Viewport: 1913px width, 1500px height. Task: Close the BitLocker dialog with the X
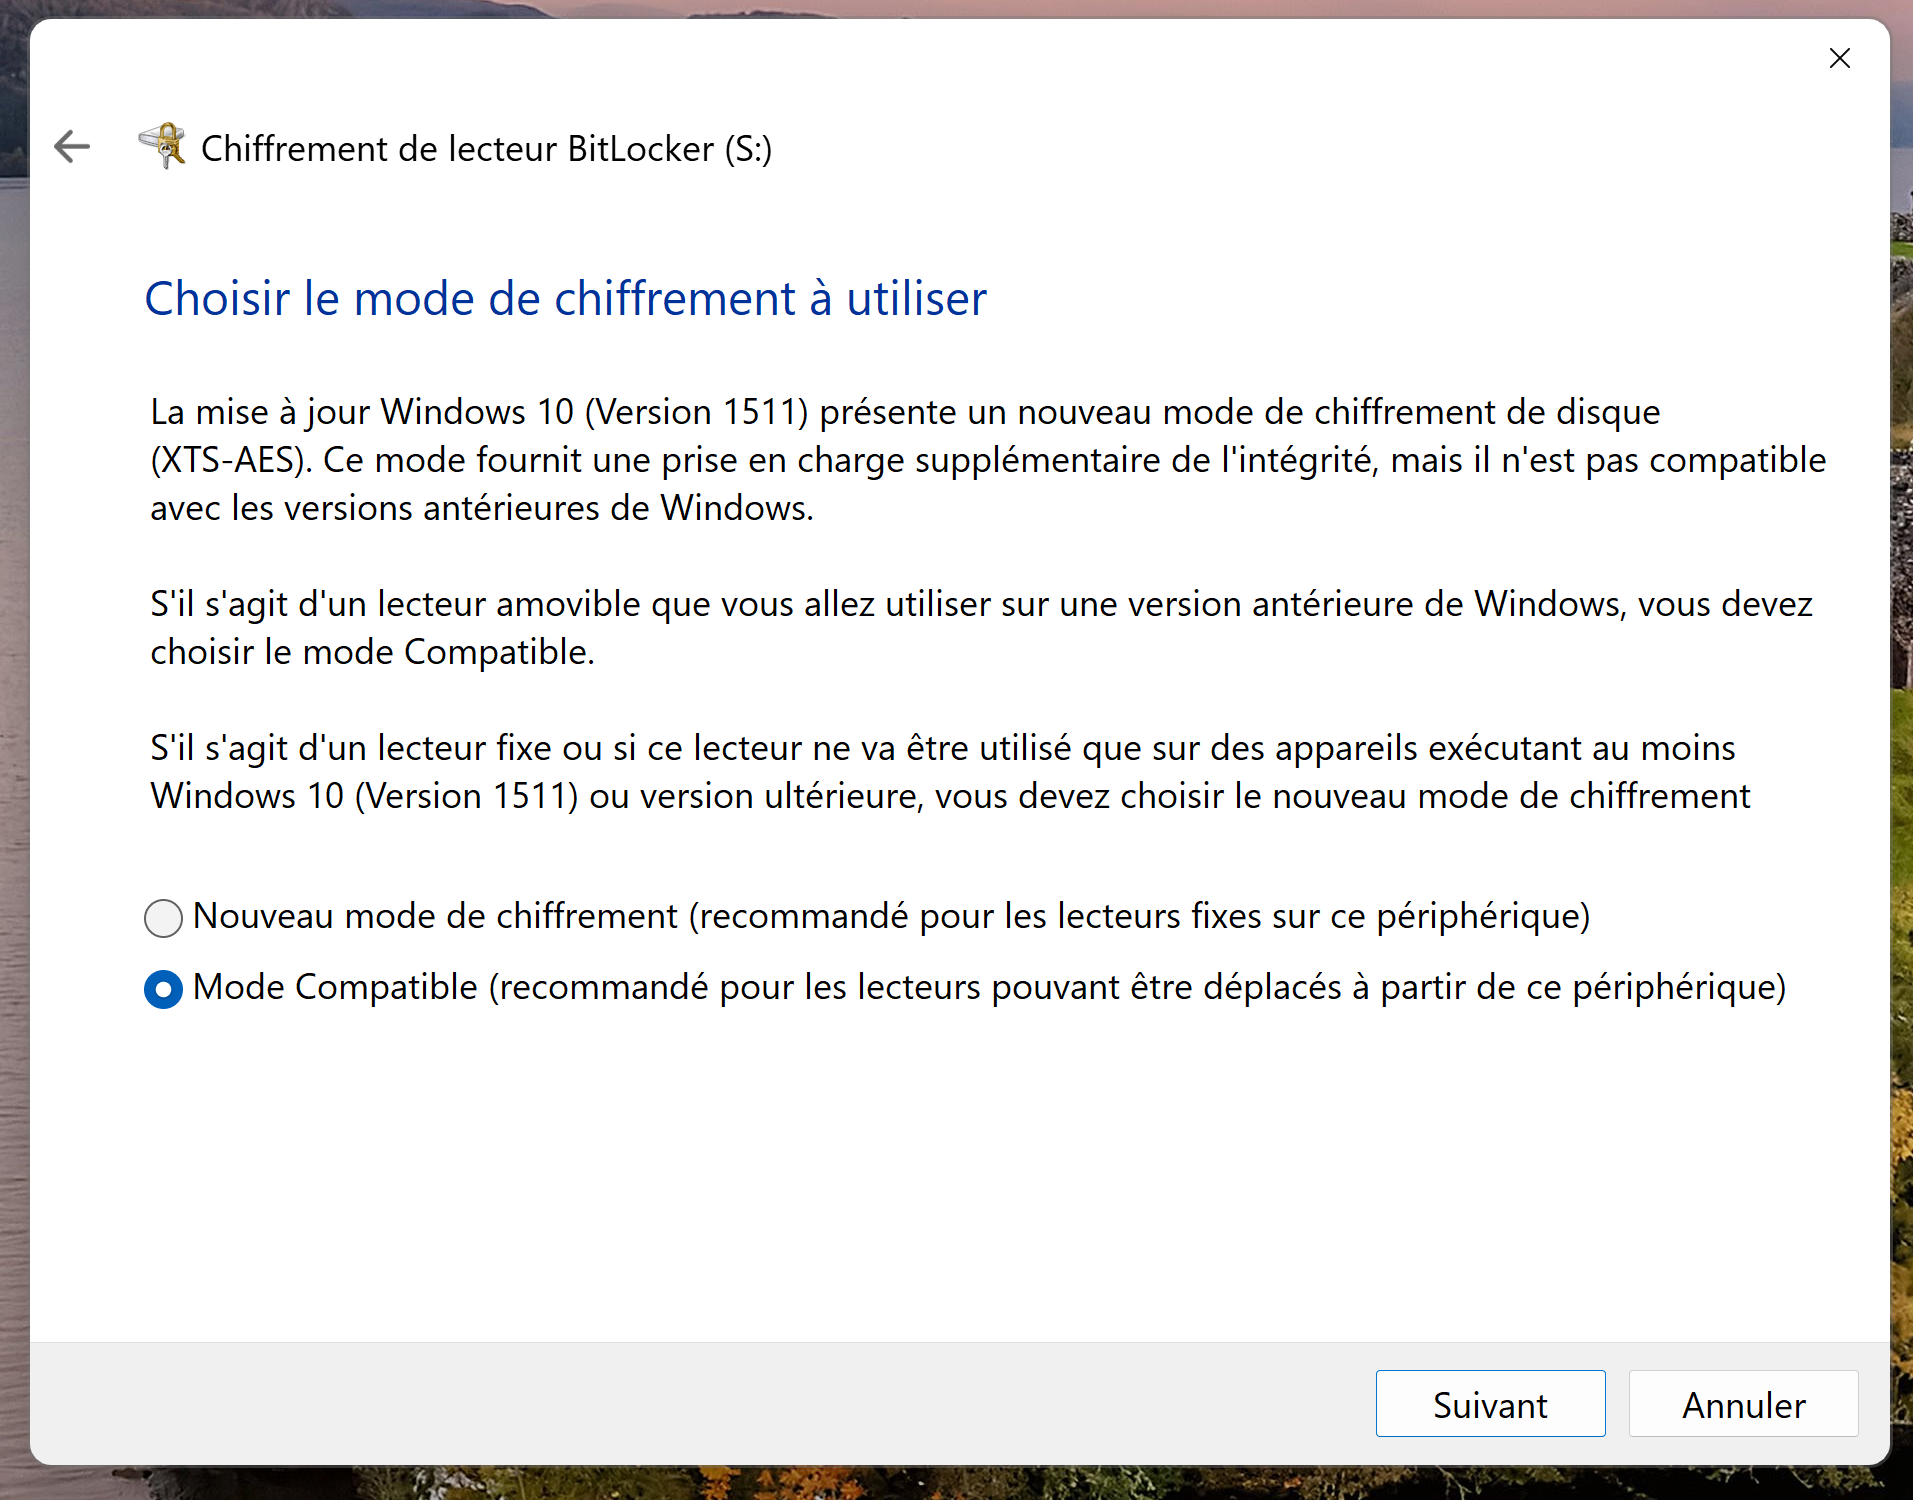pyautogui.click(x=1839, y=57)
